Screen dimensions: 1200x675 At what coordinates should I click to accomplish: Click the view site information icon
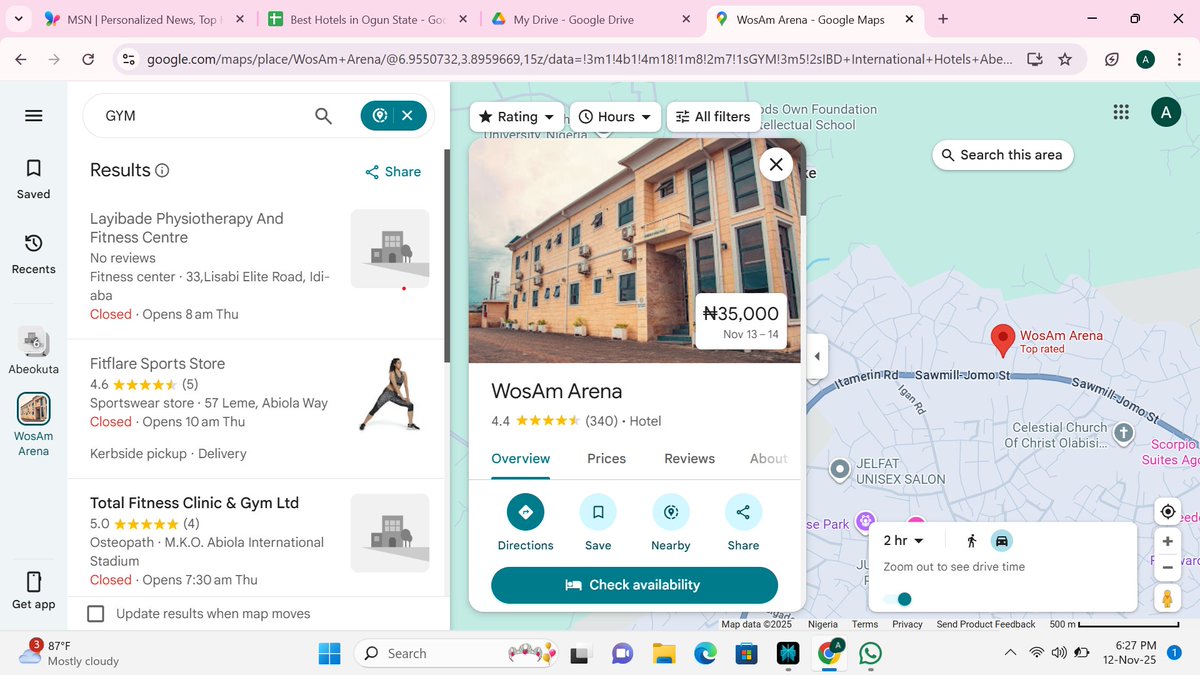pos(128,60)
